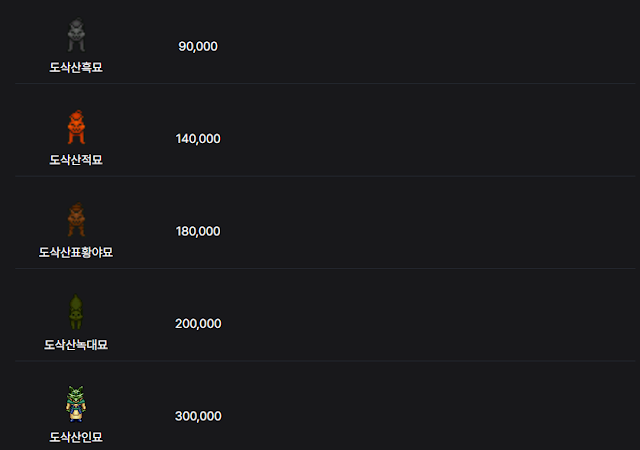The height and width of the screenshot is (450, 640).
Task: Select the 140,000 value
Action: (x=198, y=139)
